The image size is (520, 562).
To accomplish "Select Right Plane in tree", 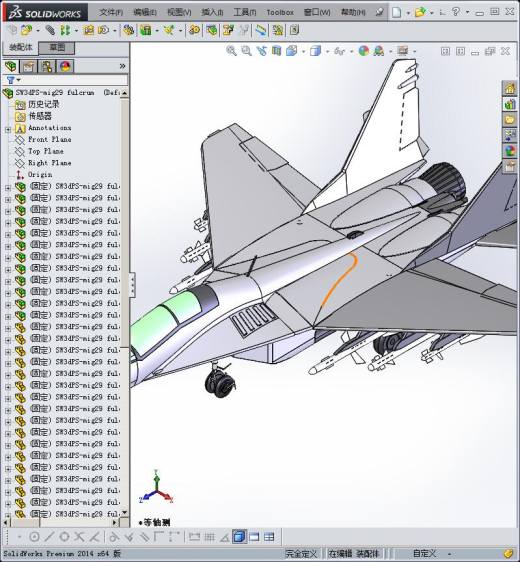I will point(49,163).
